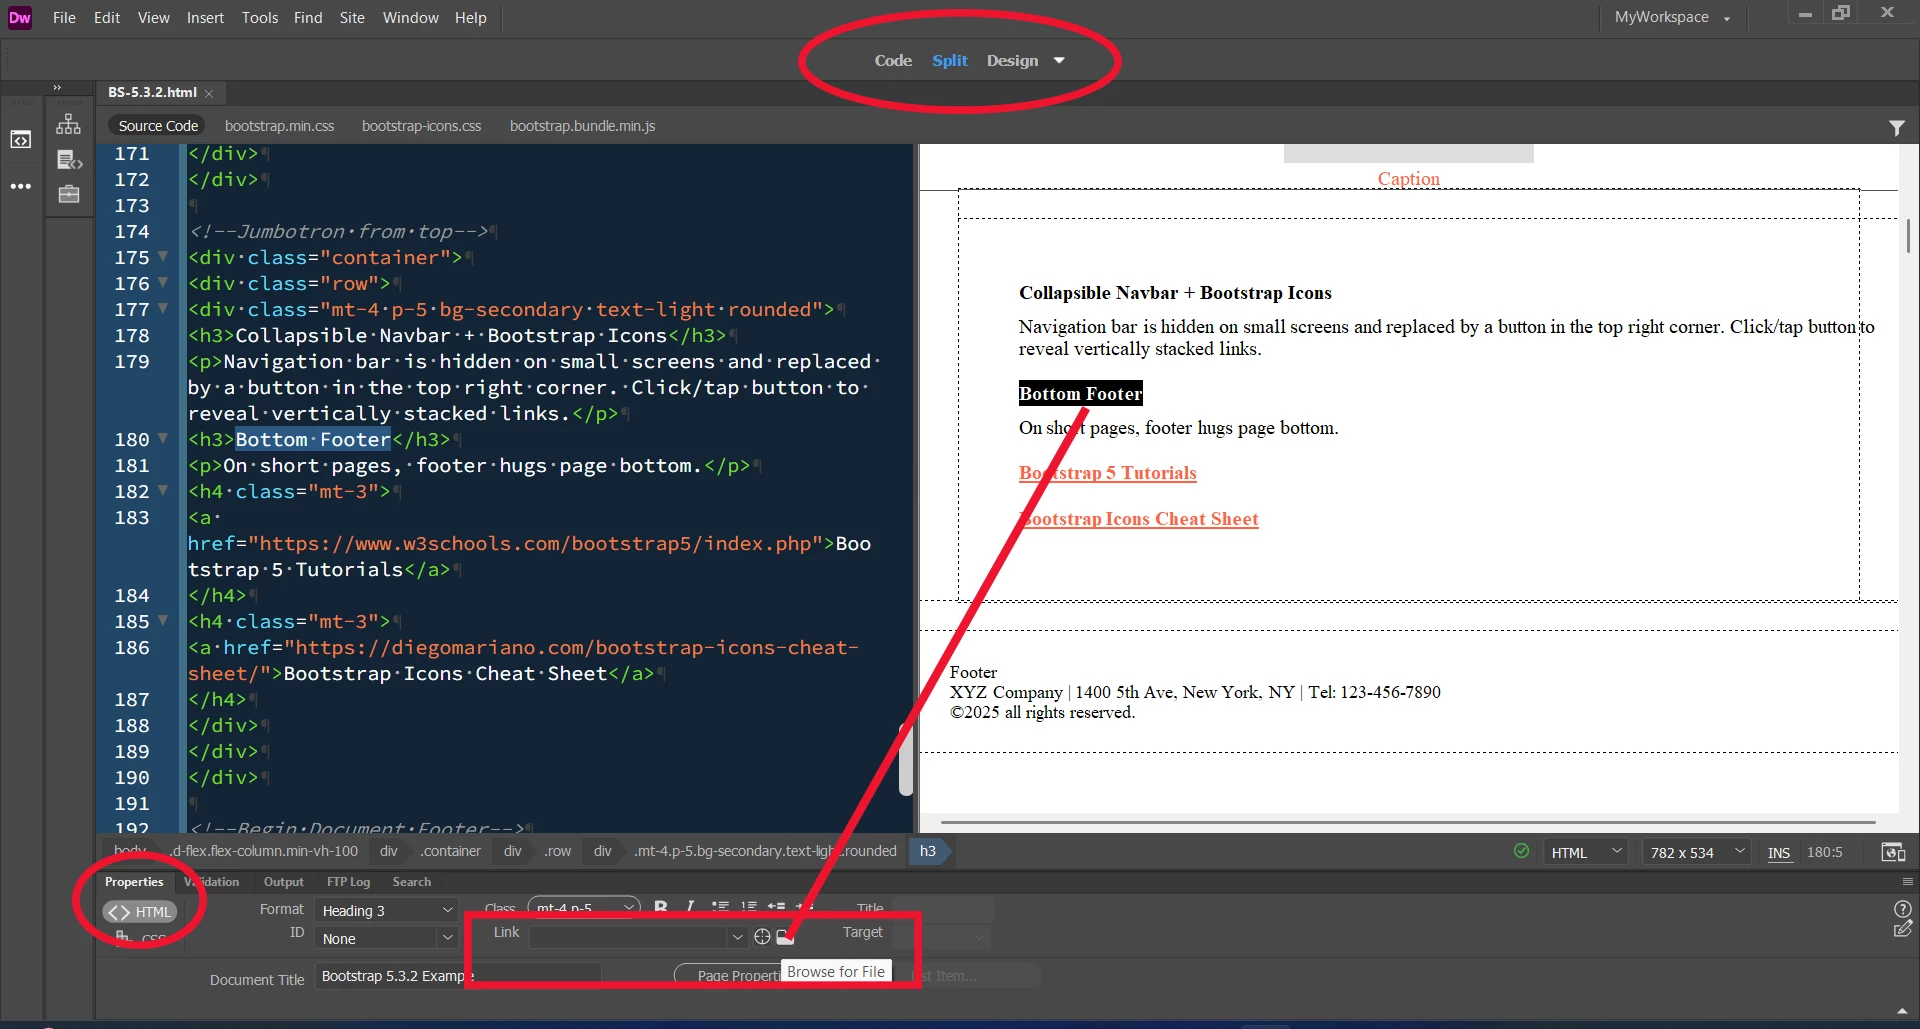Click line number 180 in gutter
The width and height of the screenshot is (1920, 1029).
(x=131, y=439)
